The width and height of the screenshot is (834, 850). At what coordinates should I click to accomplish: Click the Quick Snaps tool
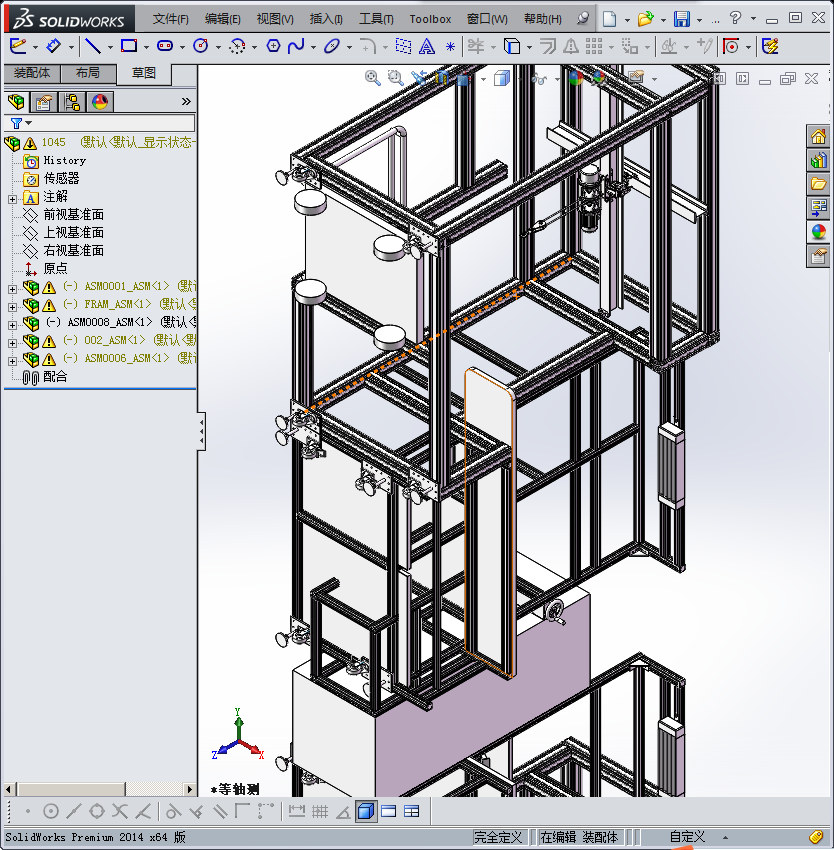(731, 46)
